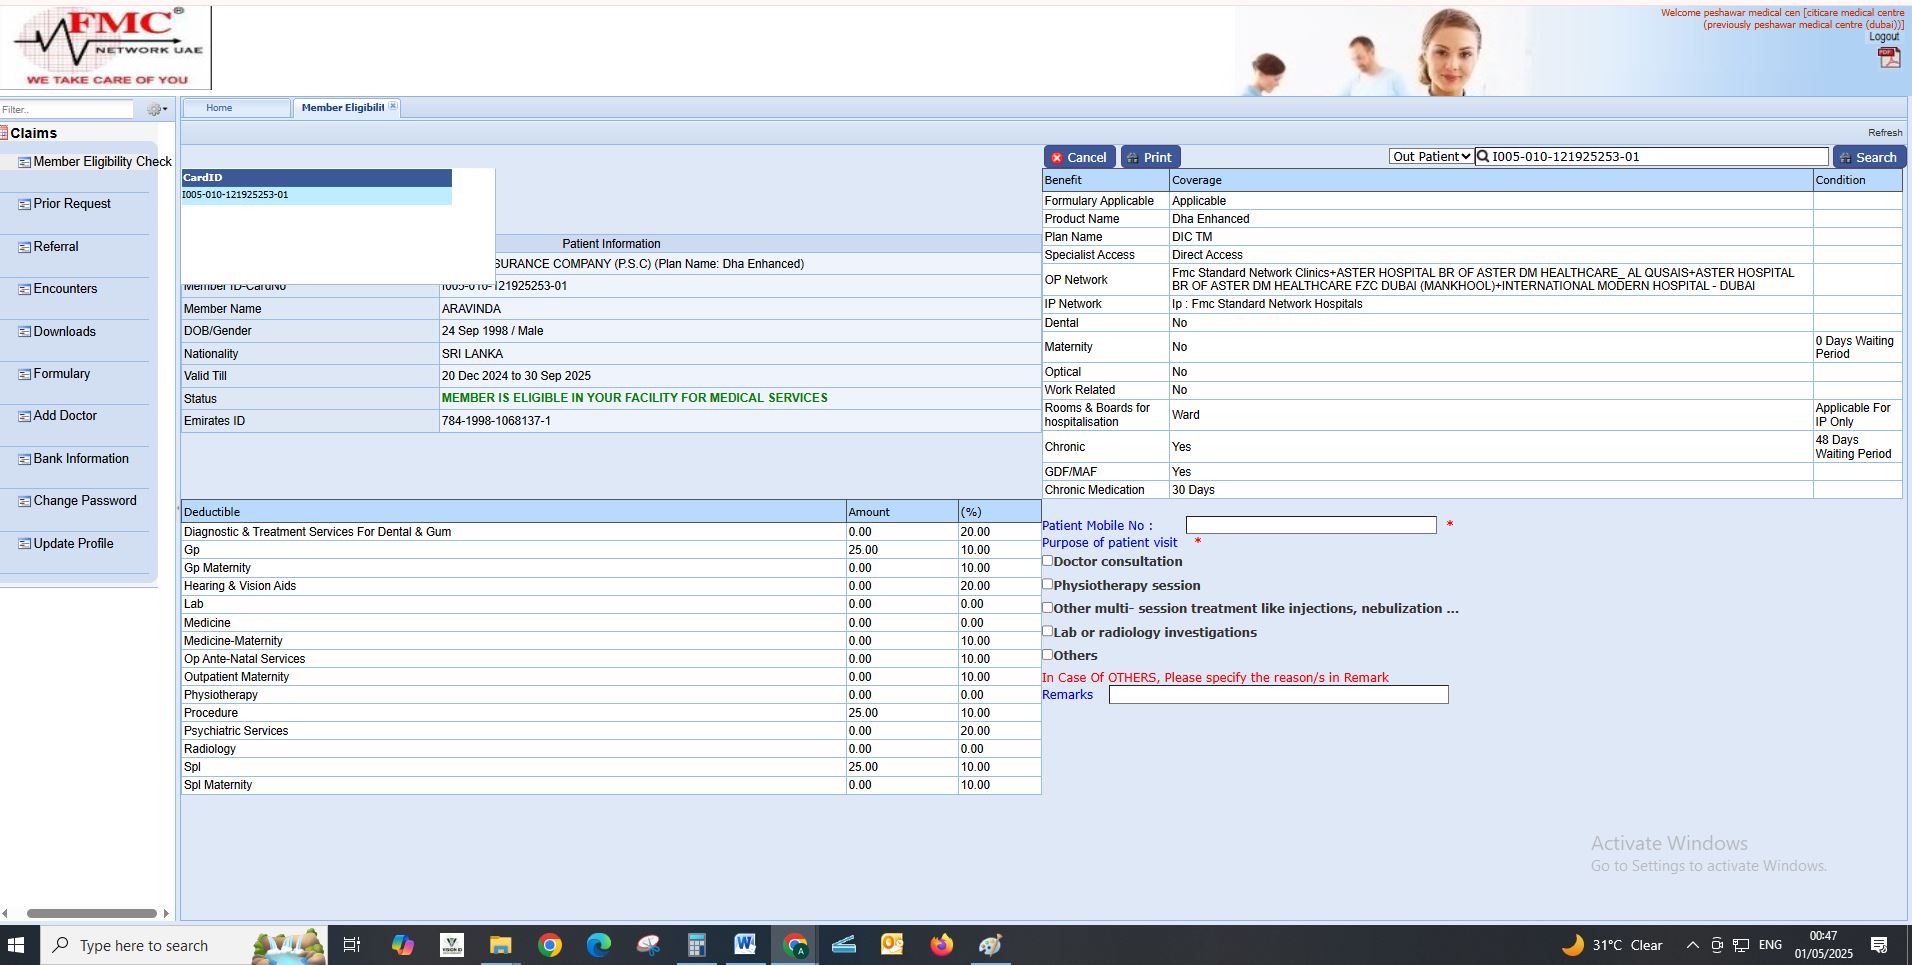Screen dimensions: 1912x965
Task: Click the magnifier icon in the card search box
Action: point(1484,156)
